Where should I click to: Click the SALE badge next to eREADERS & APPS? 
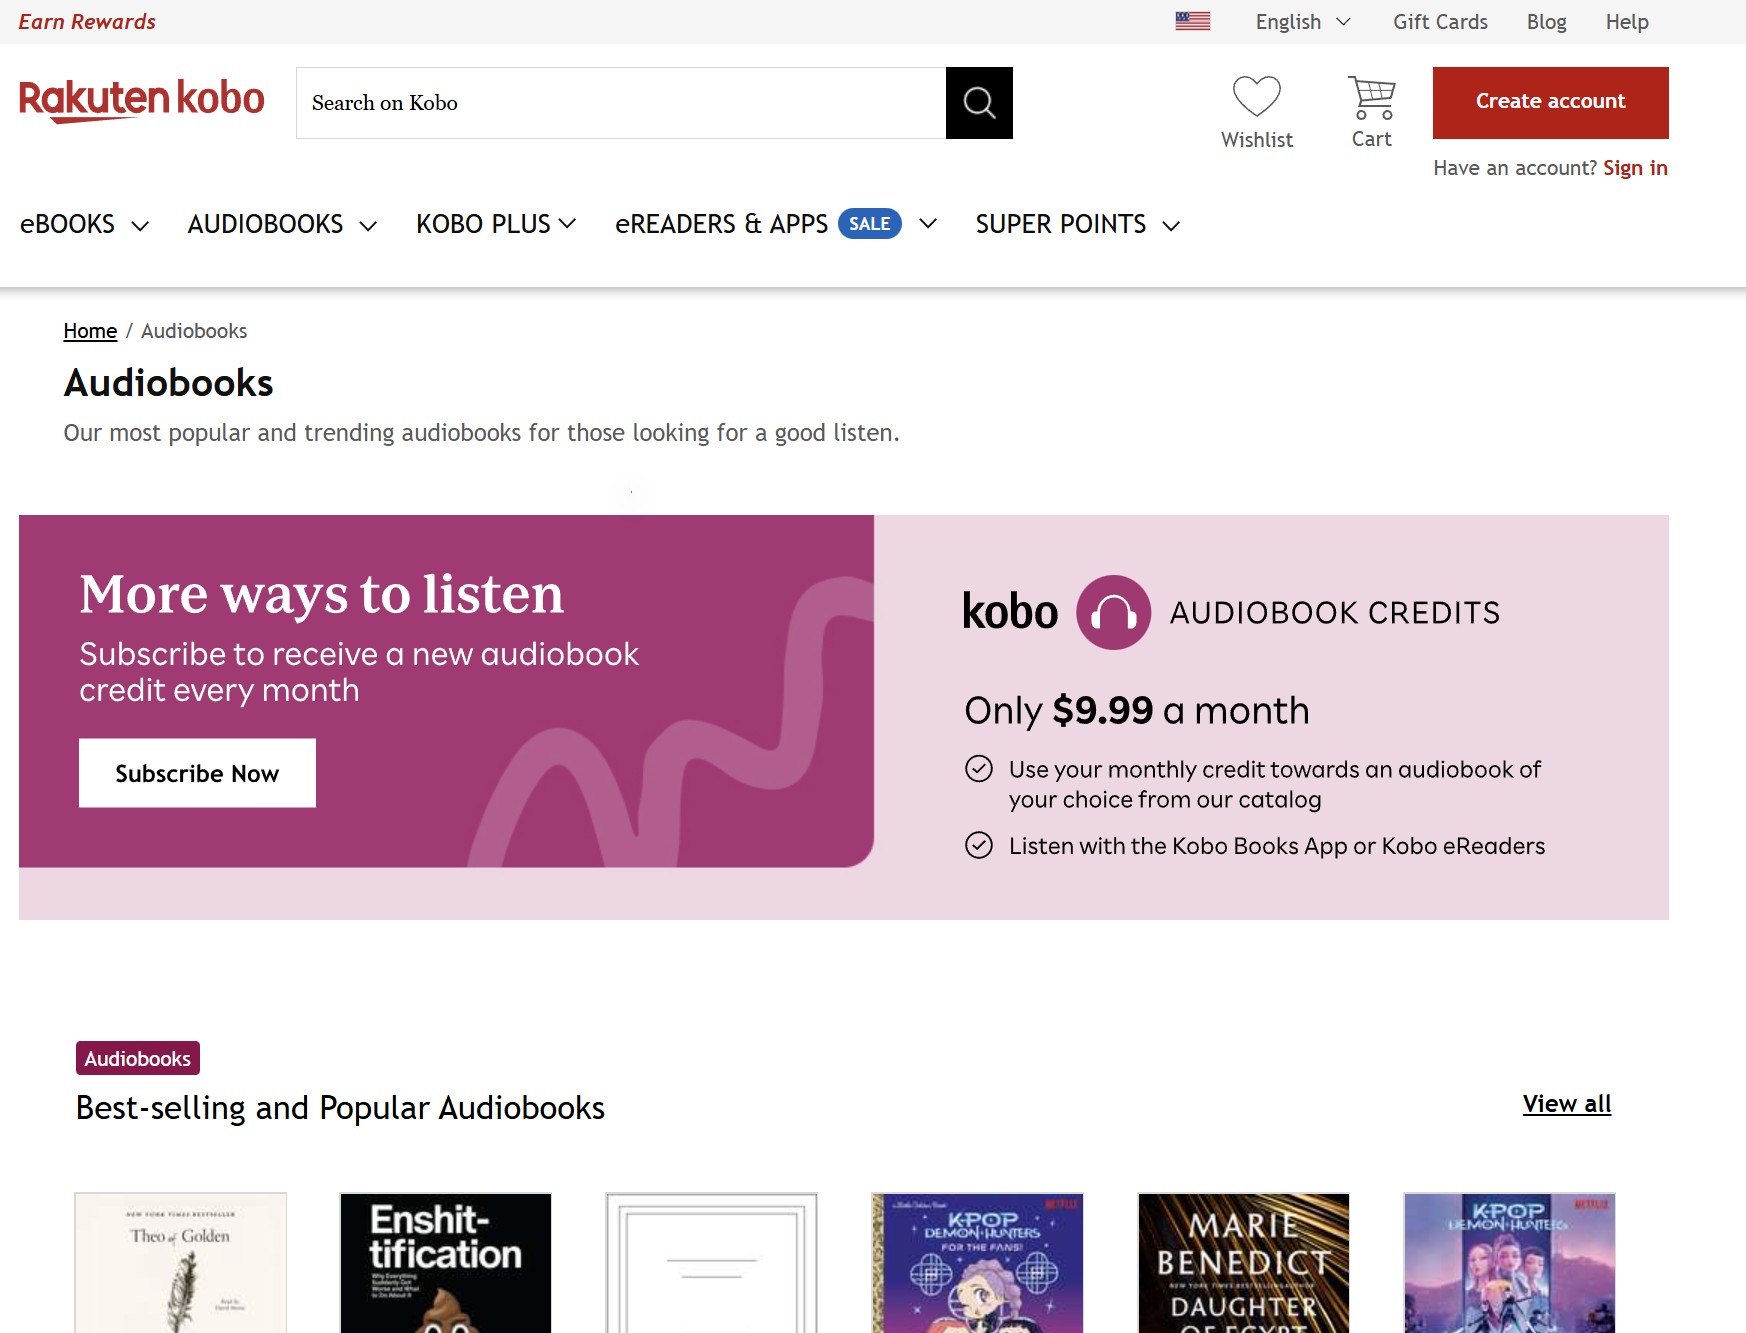point(869,224)
